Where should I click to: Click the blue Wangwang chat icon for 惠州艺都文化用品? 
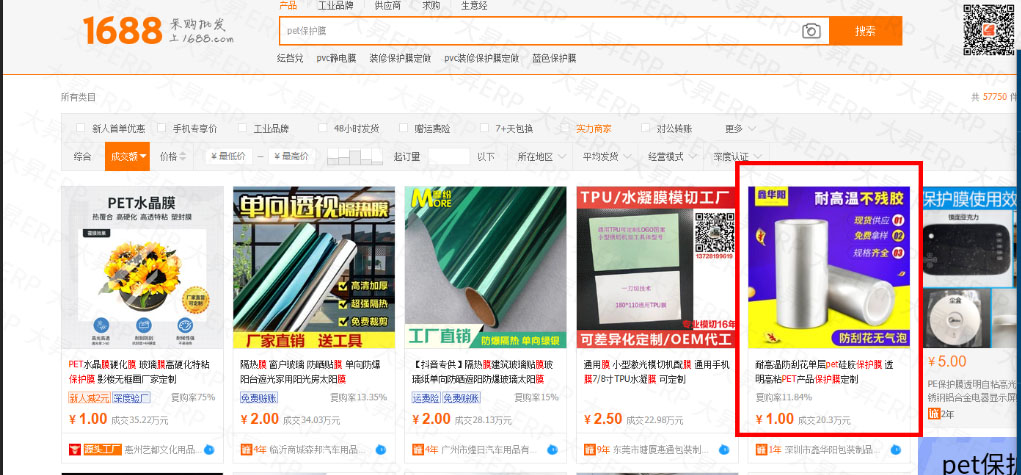point(209,450)
